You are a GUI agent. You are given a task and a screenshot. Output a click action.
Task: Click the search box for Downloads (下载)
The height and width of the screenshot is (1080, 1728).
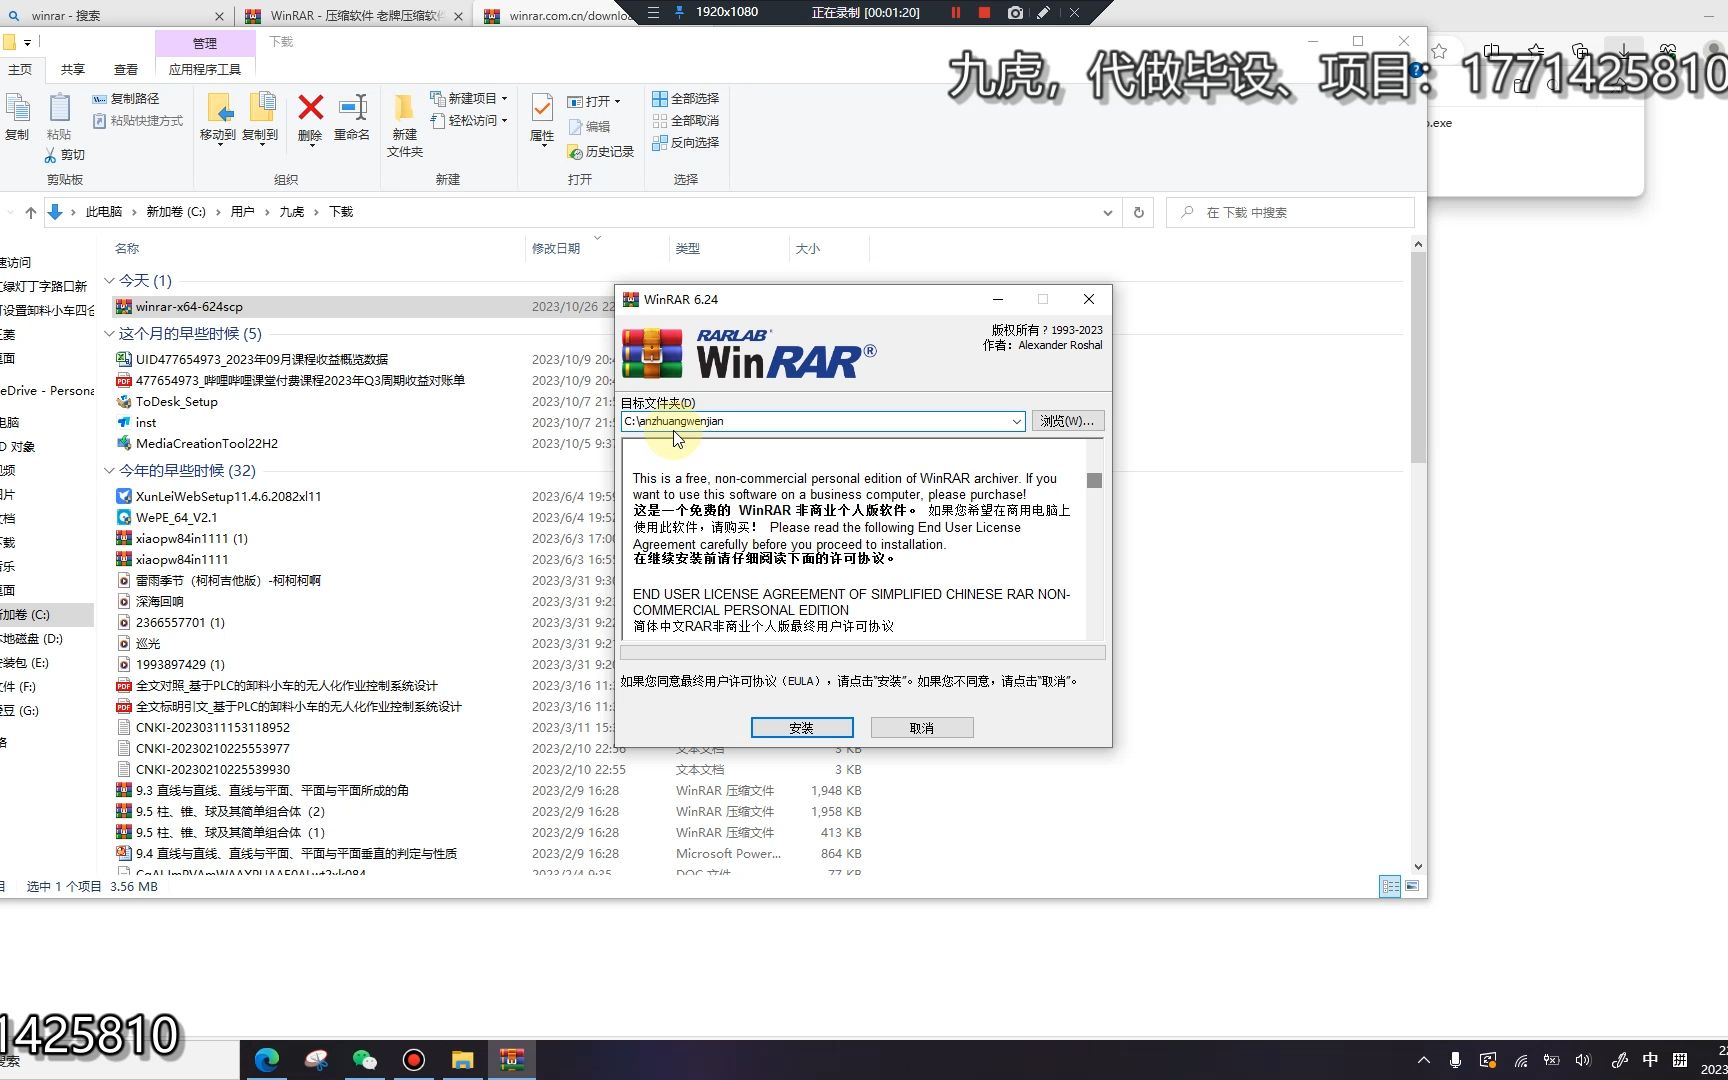[x=1290, y=212]
